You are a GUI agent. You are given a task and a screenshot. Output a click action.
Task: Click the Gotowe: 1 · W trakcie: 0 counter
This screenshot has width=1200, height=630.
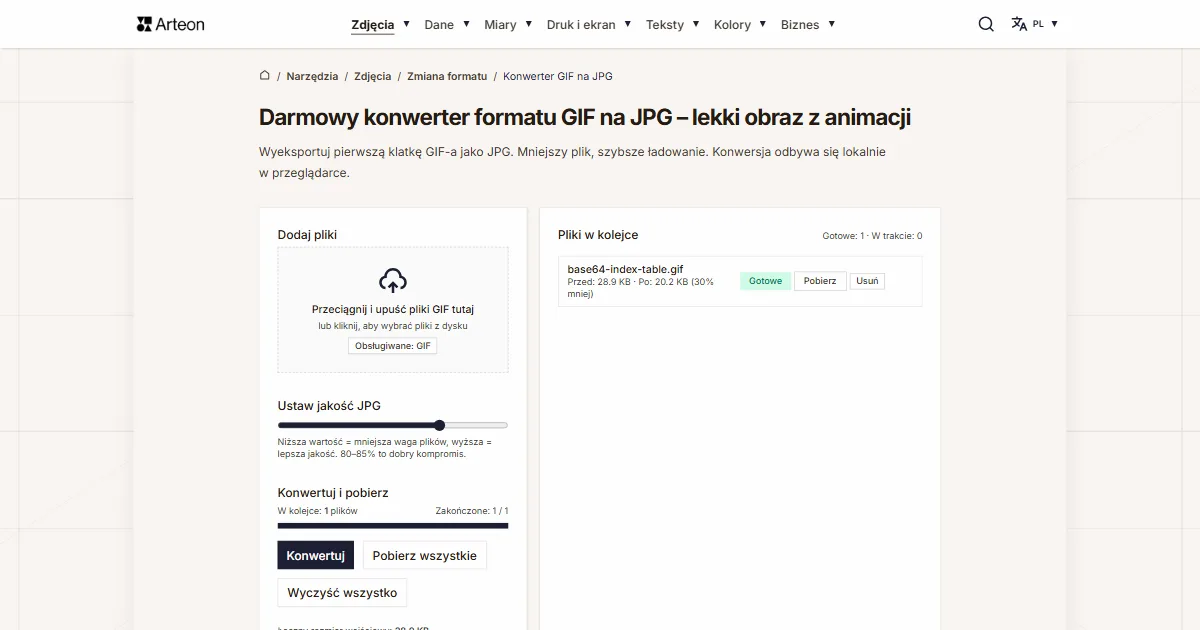click(872, 236)
